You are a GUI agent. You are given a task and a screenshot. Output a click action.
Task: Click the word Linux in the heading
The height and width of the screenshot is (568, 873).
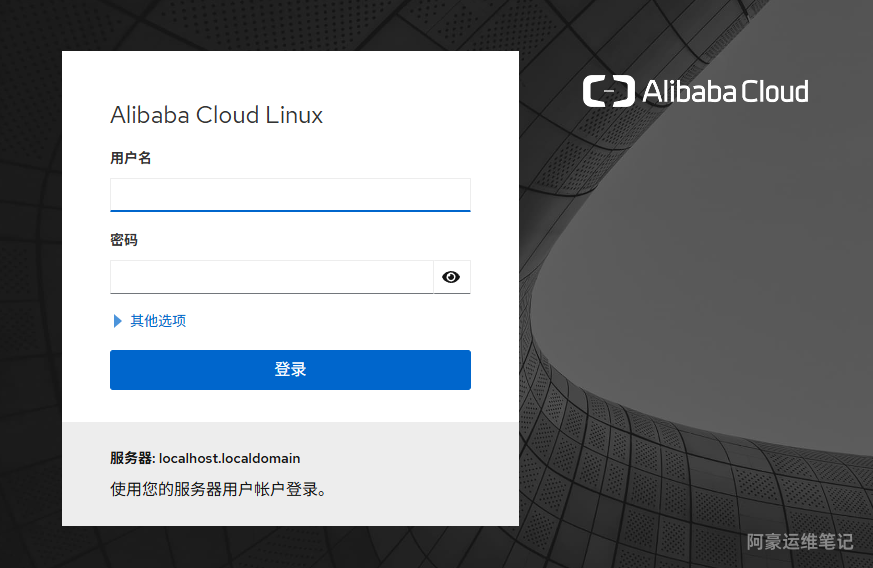pos(294,115)
